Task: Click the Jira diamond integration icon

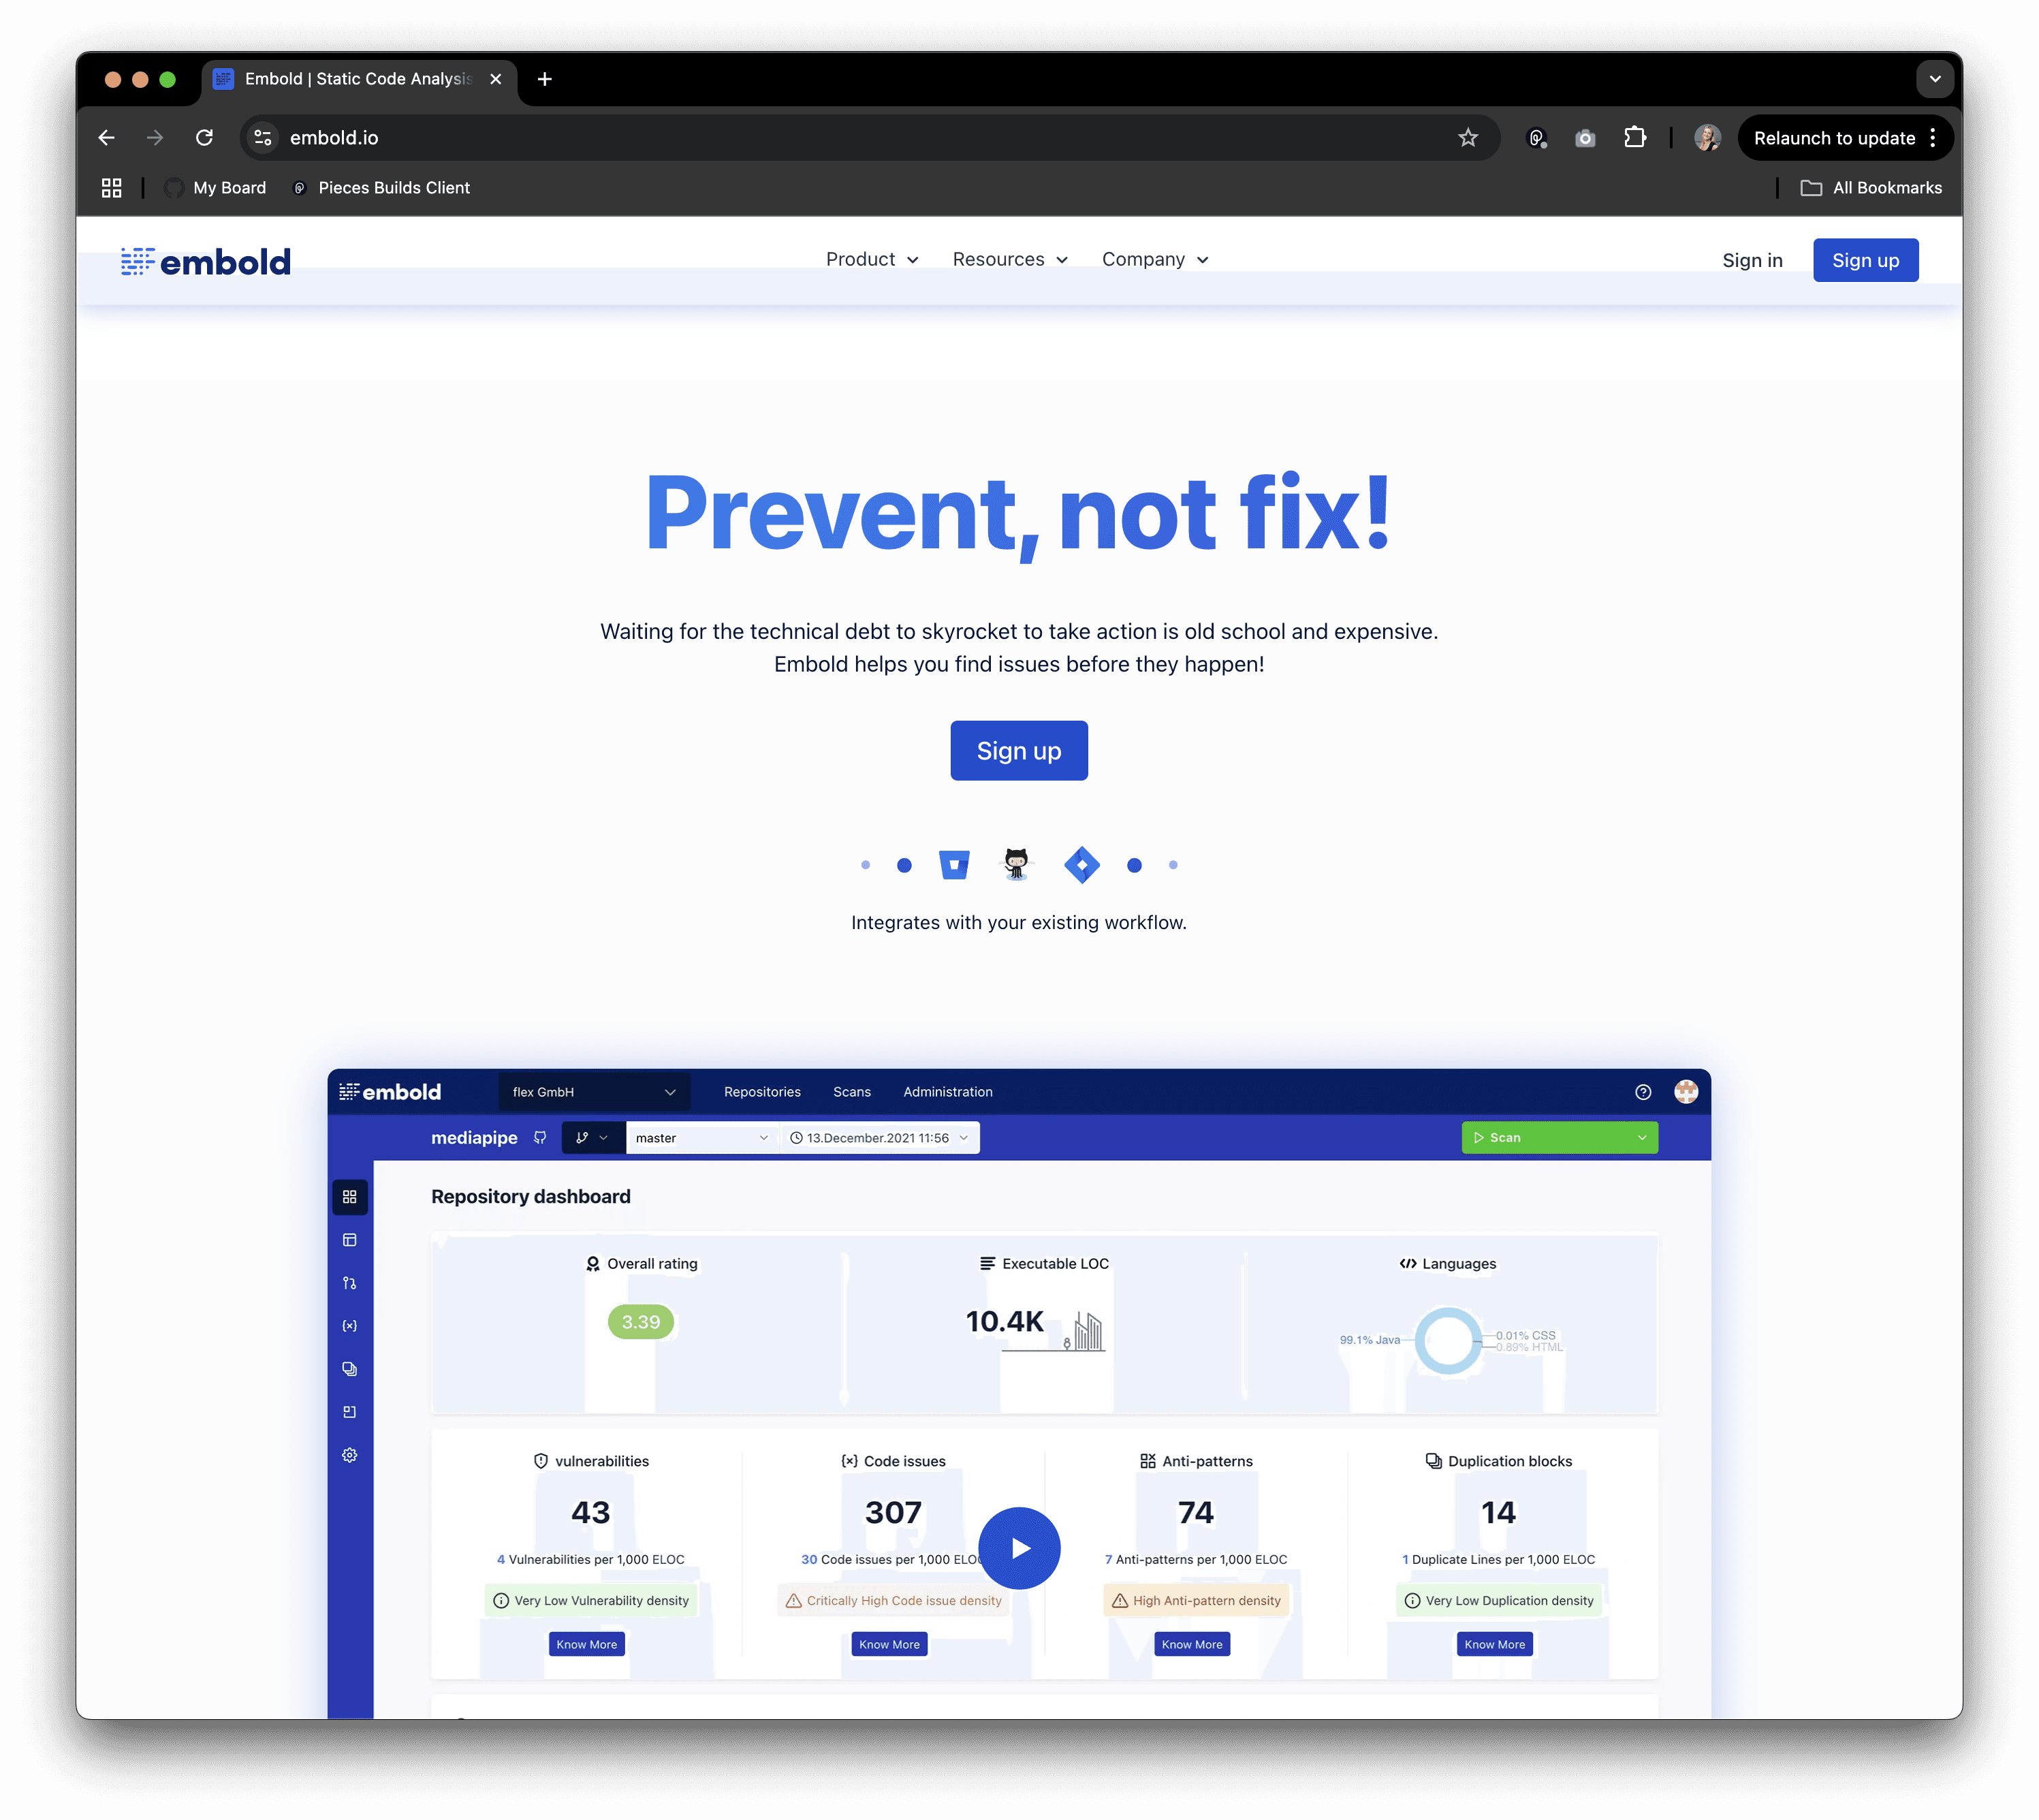Action: point(1082,865)
